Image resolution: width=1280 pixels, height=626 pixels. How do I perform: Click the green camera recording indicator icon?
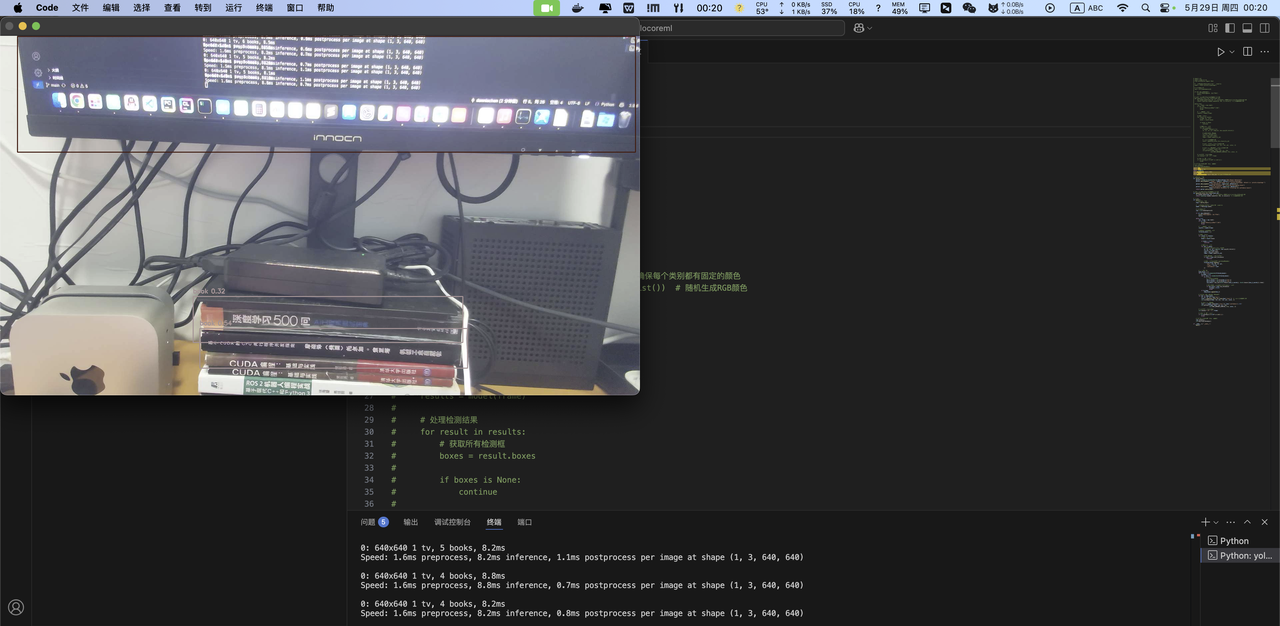[x=546, y=8]
